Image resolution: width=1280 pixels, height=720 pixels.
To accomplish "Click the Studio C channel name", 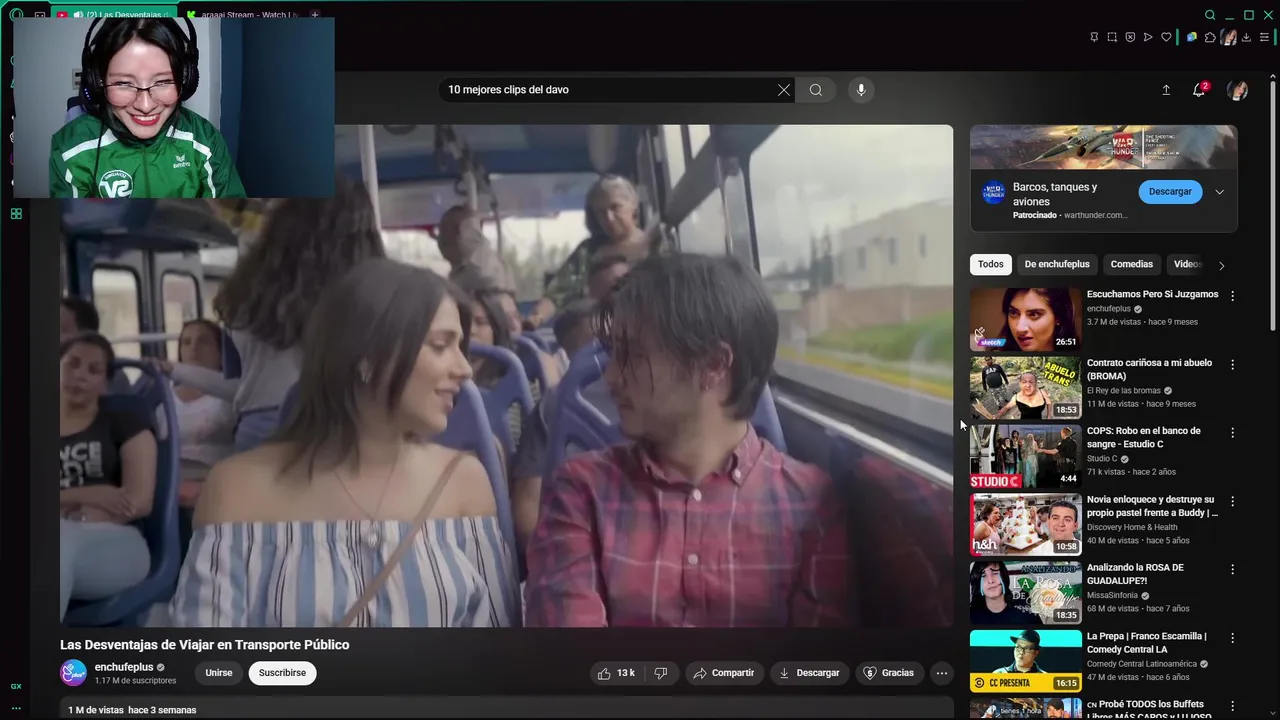I will coord(1102,458).
